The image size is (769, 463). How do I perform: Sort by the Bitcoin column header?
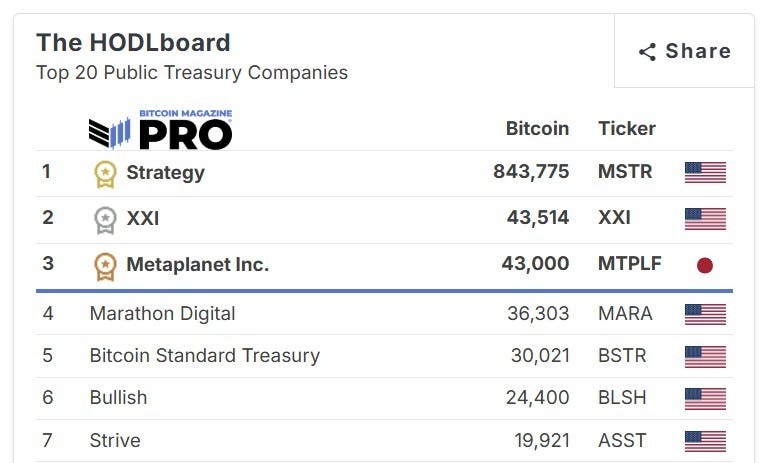tap(537, 129)
